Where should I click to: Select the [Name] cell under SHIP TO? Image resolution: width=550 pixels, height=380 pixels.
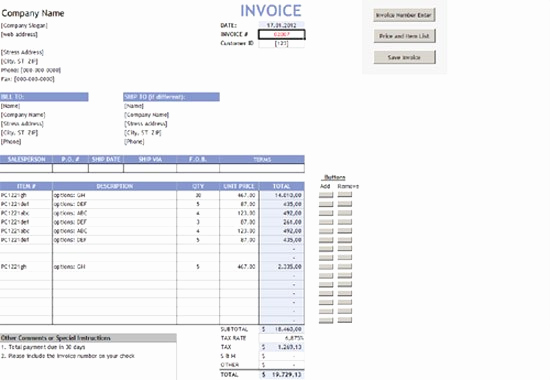coord(134,106)
